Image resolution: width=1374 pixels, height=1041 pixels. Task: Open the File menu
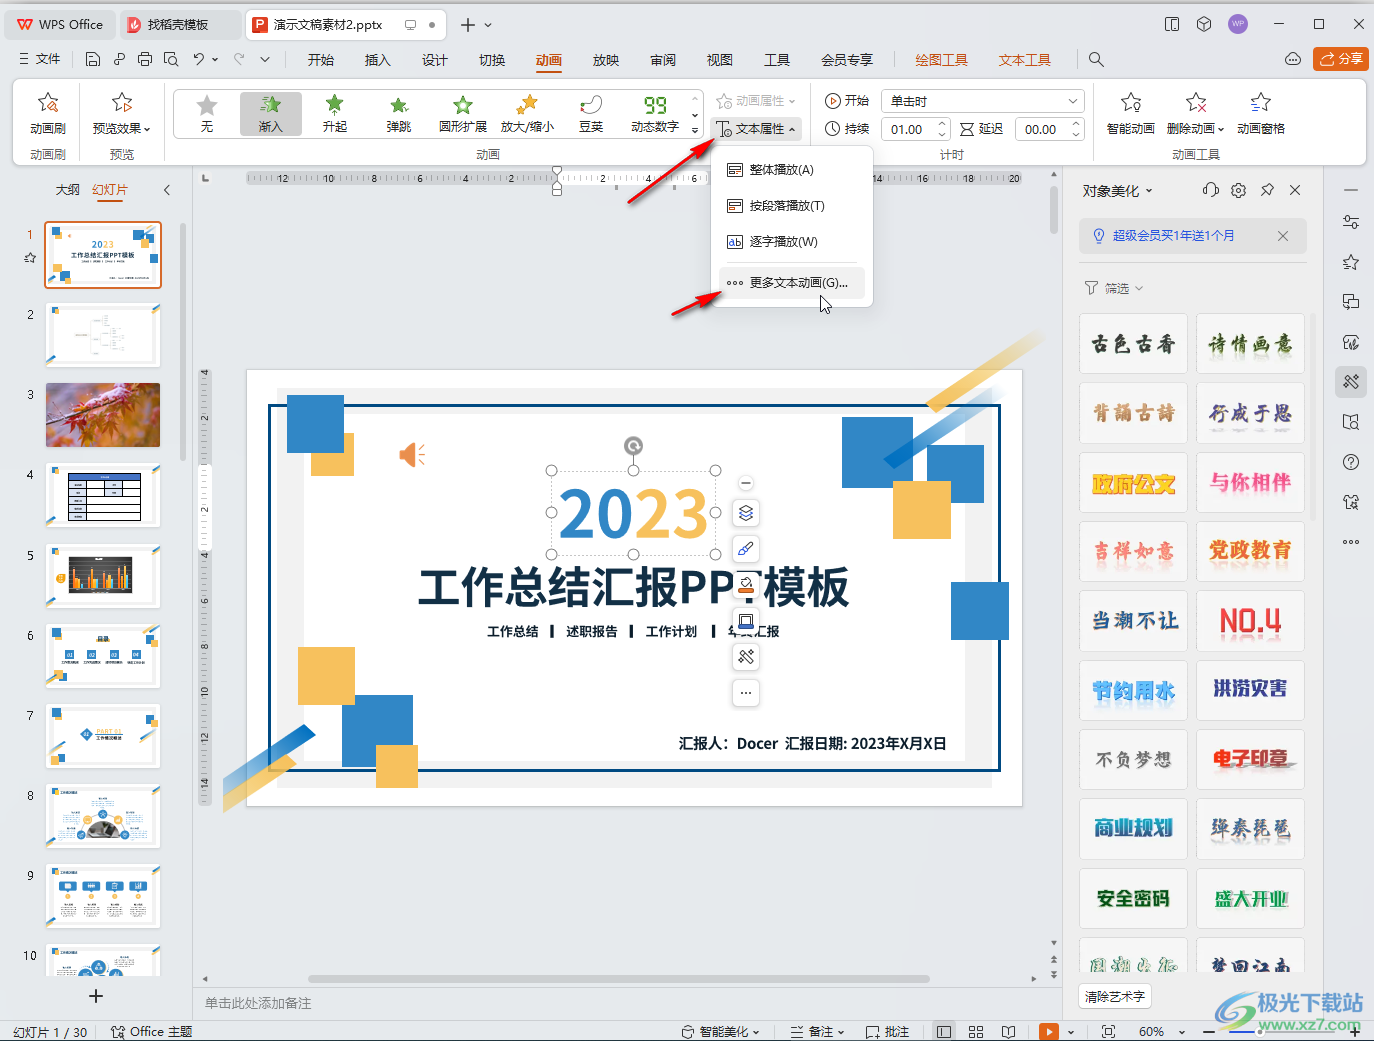[40, 59]
